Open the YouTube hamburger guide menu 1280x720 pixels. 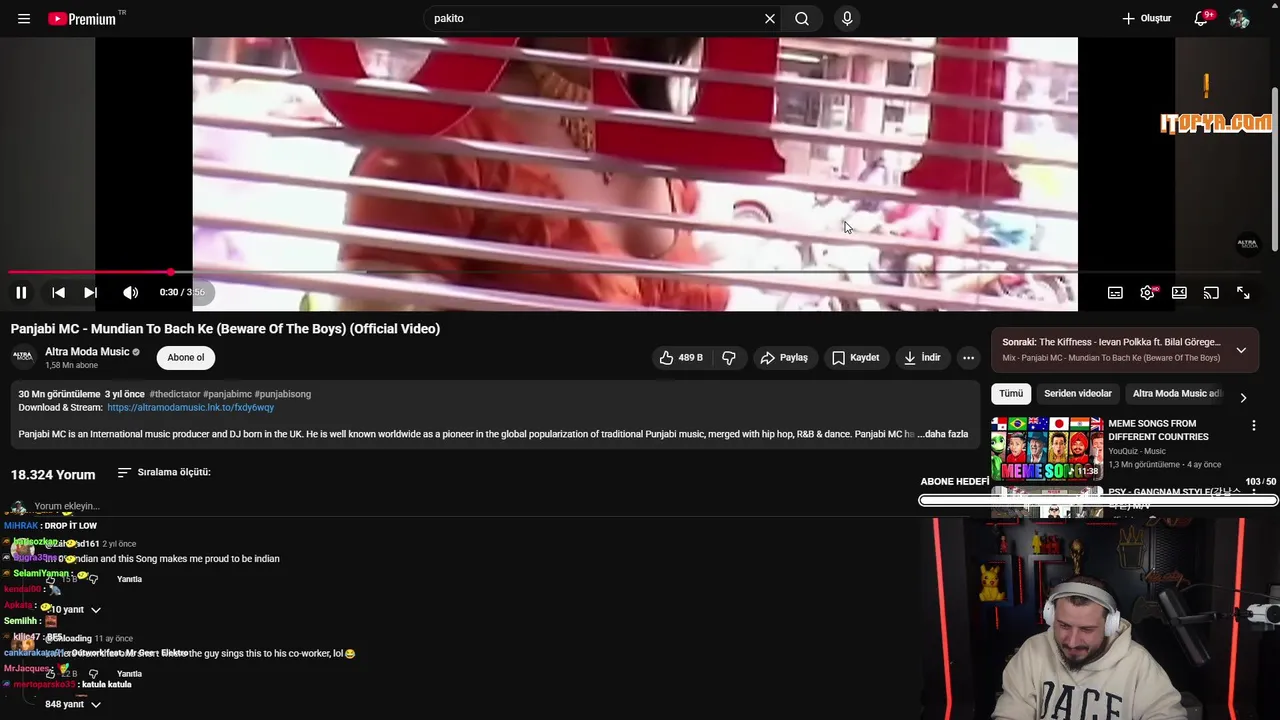24,18
